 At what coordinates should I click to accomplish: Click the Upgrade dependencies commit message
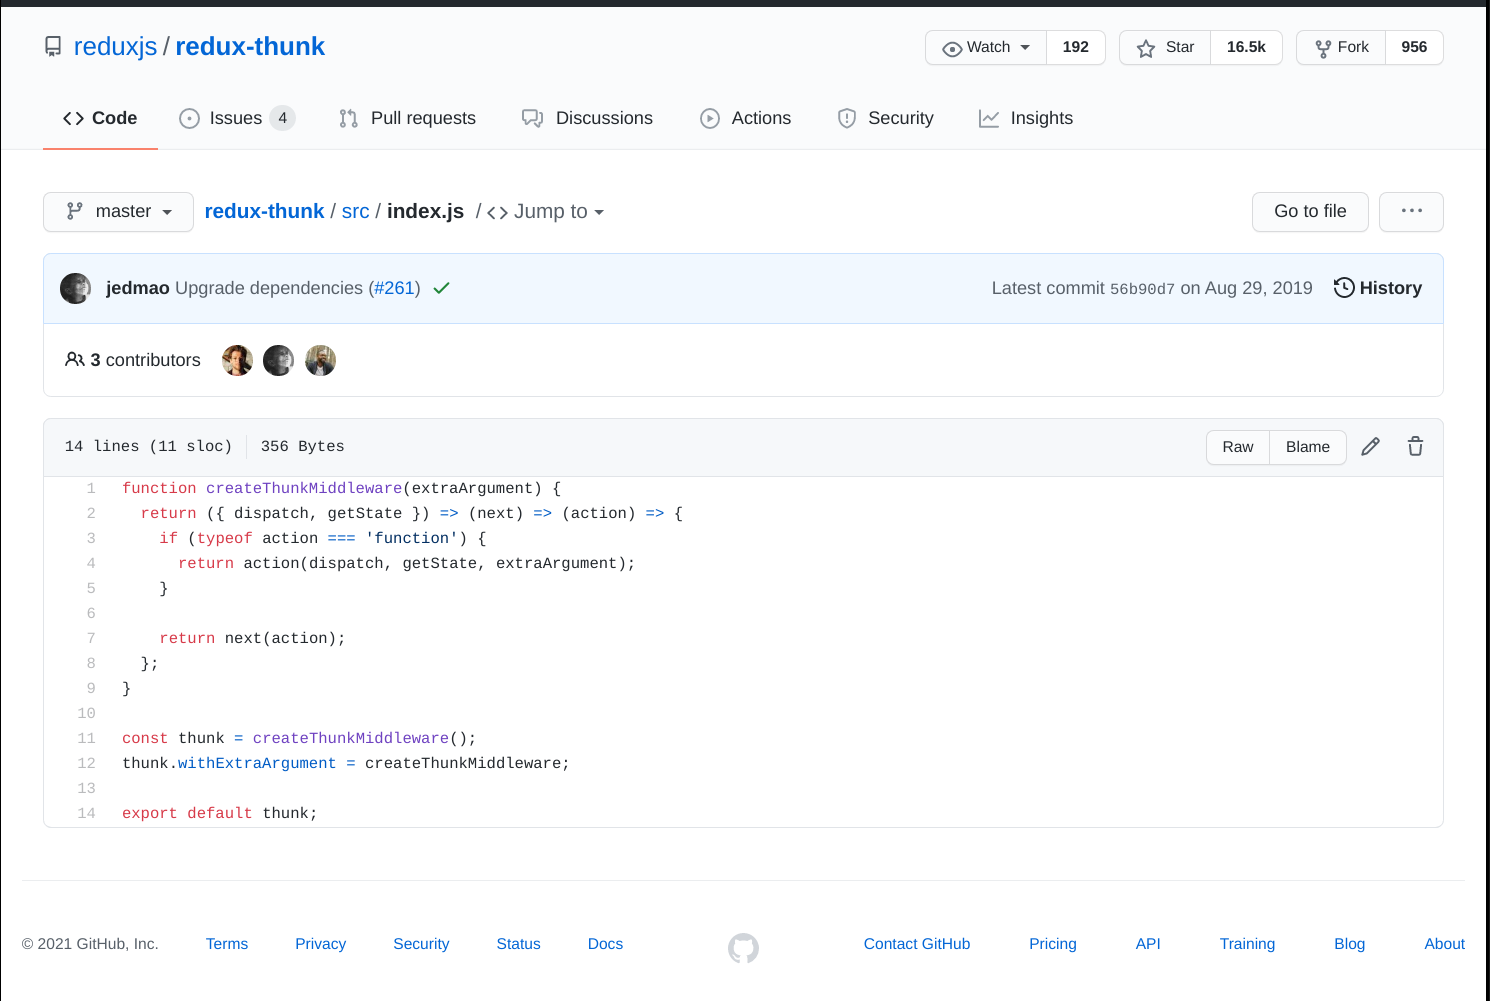[x=268, y=288]
